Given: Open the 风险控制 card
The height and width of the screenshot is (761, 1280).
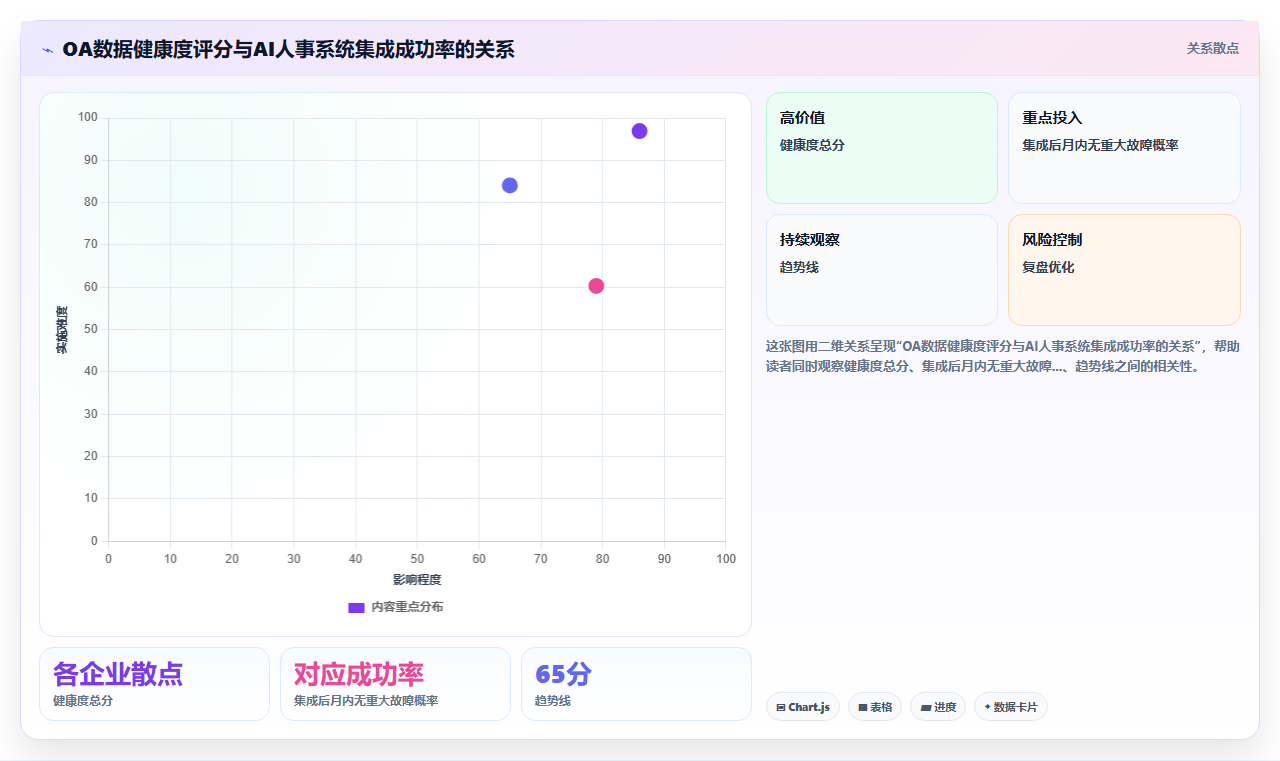Looking at the screenshot, I should [x=1124, y=270].
